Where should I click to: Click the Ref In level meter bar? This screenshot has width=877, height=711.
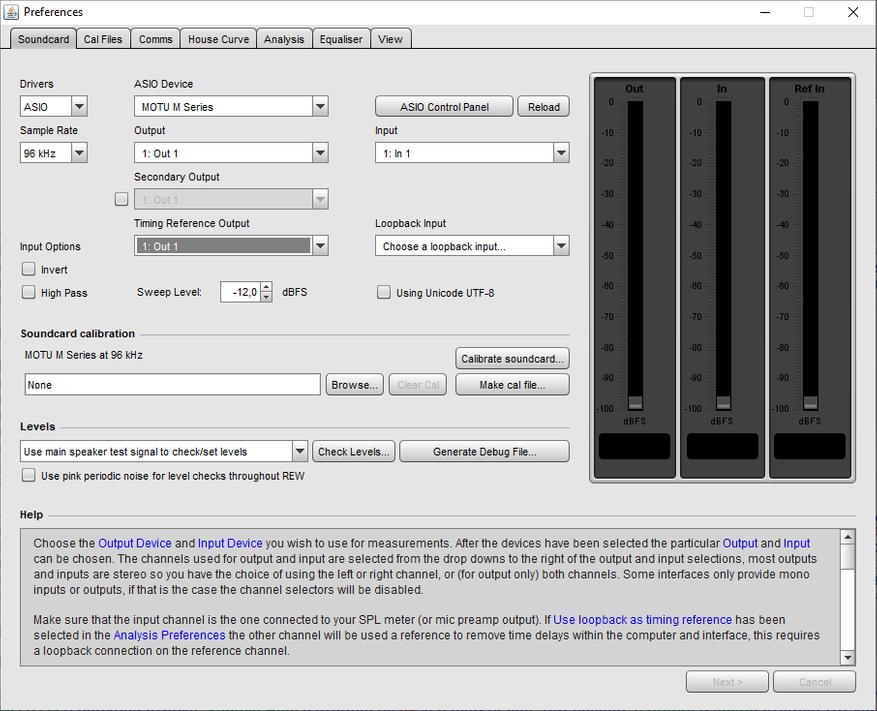coord(810,256)
